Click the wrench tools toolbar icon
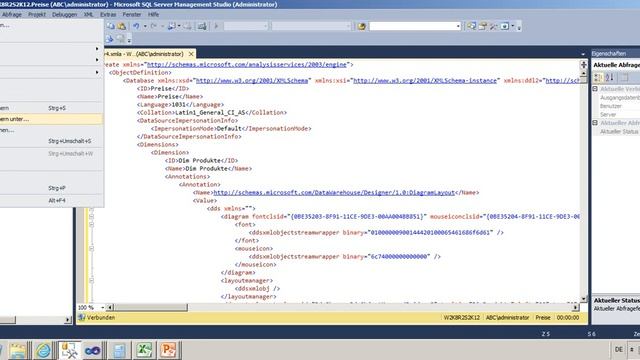Image resolution: width=640 pixels, height=360 pixels. point(493,26)
